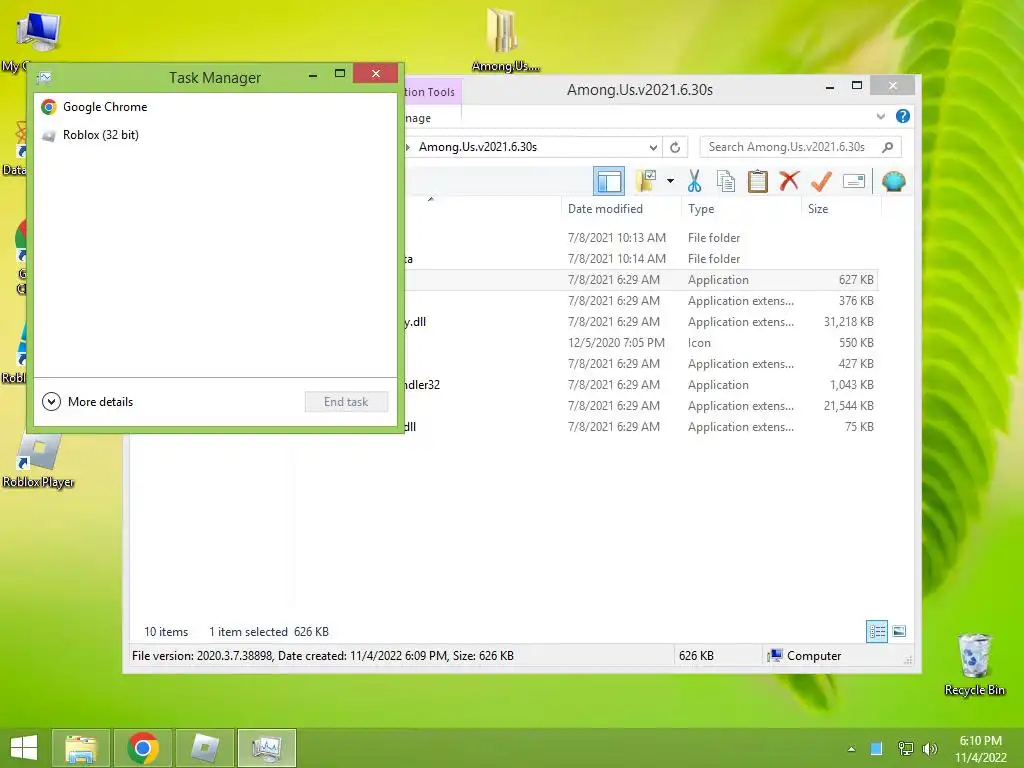Open the taskbar clock showing 6:10 PM

980,749
